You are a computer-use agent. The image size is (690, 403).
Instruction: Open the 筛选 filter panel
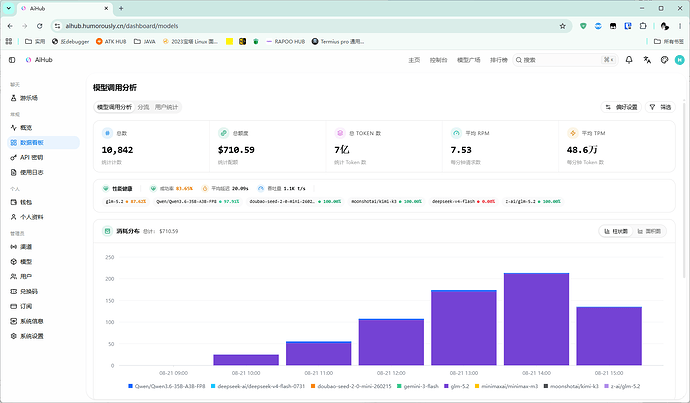click(661, 107)
